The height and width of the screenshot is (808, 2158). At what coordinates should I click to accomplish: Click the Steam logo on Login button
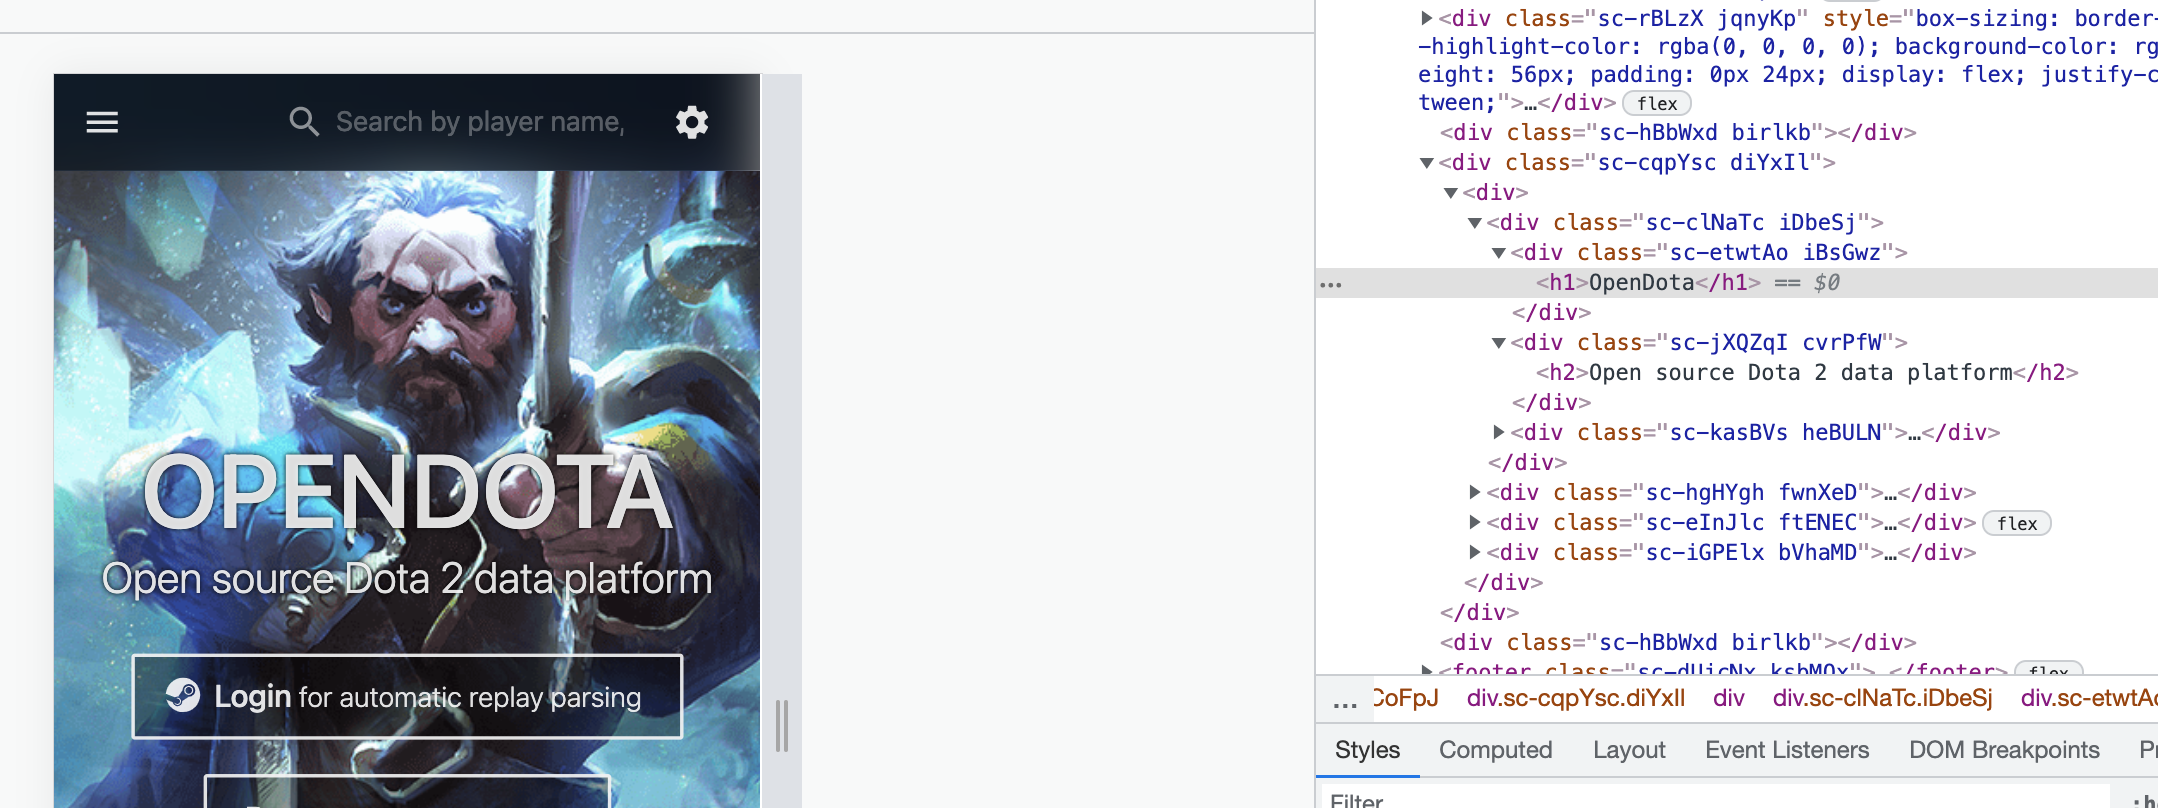(183, 695)
